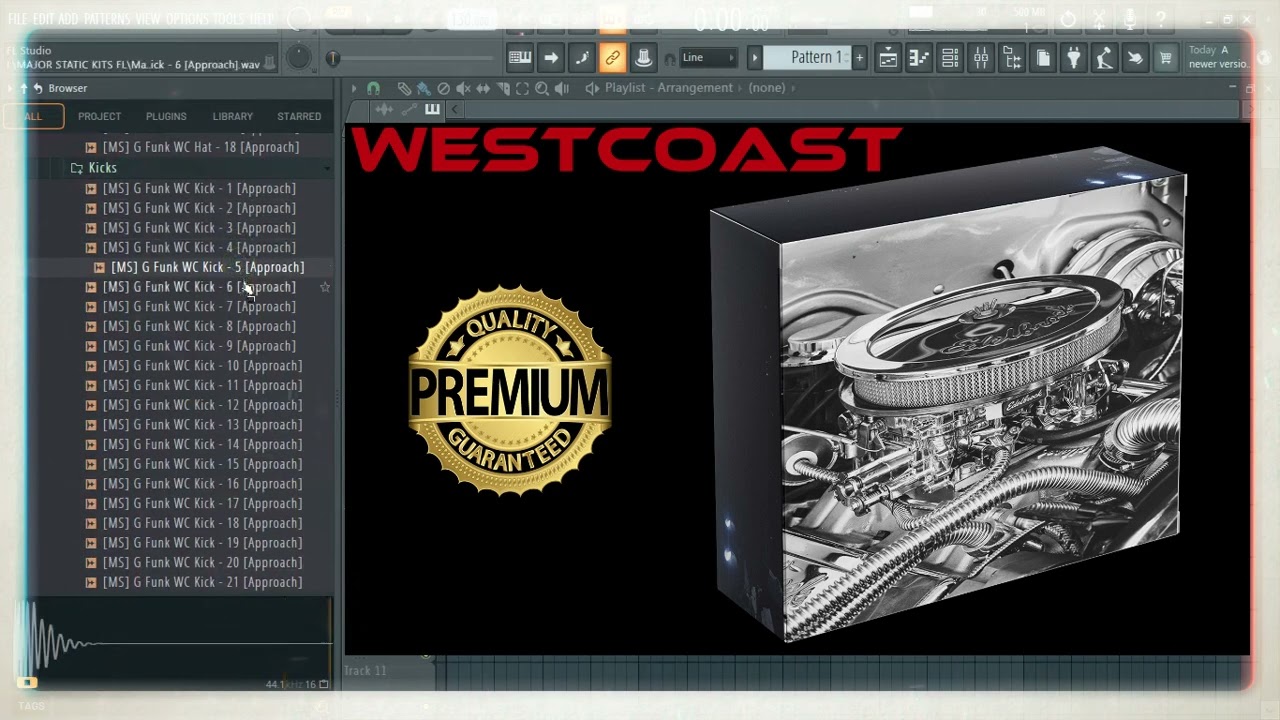Open the Tempo tapper icon
Image resolution: width=1280 pixels, height=720 pixels.
1104,58
